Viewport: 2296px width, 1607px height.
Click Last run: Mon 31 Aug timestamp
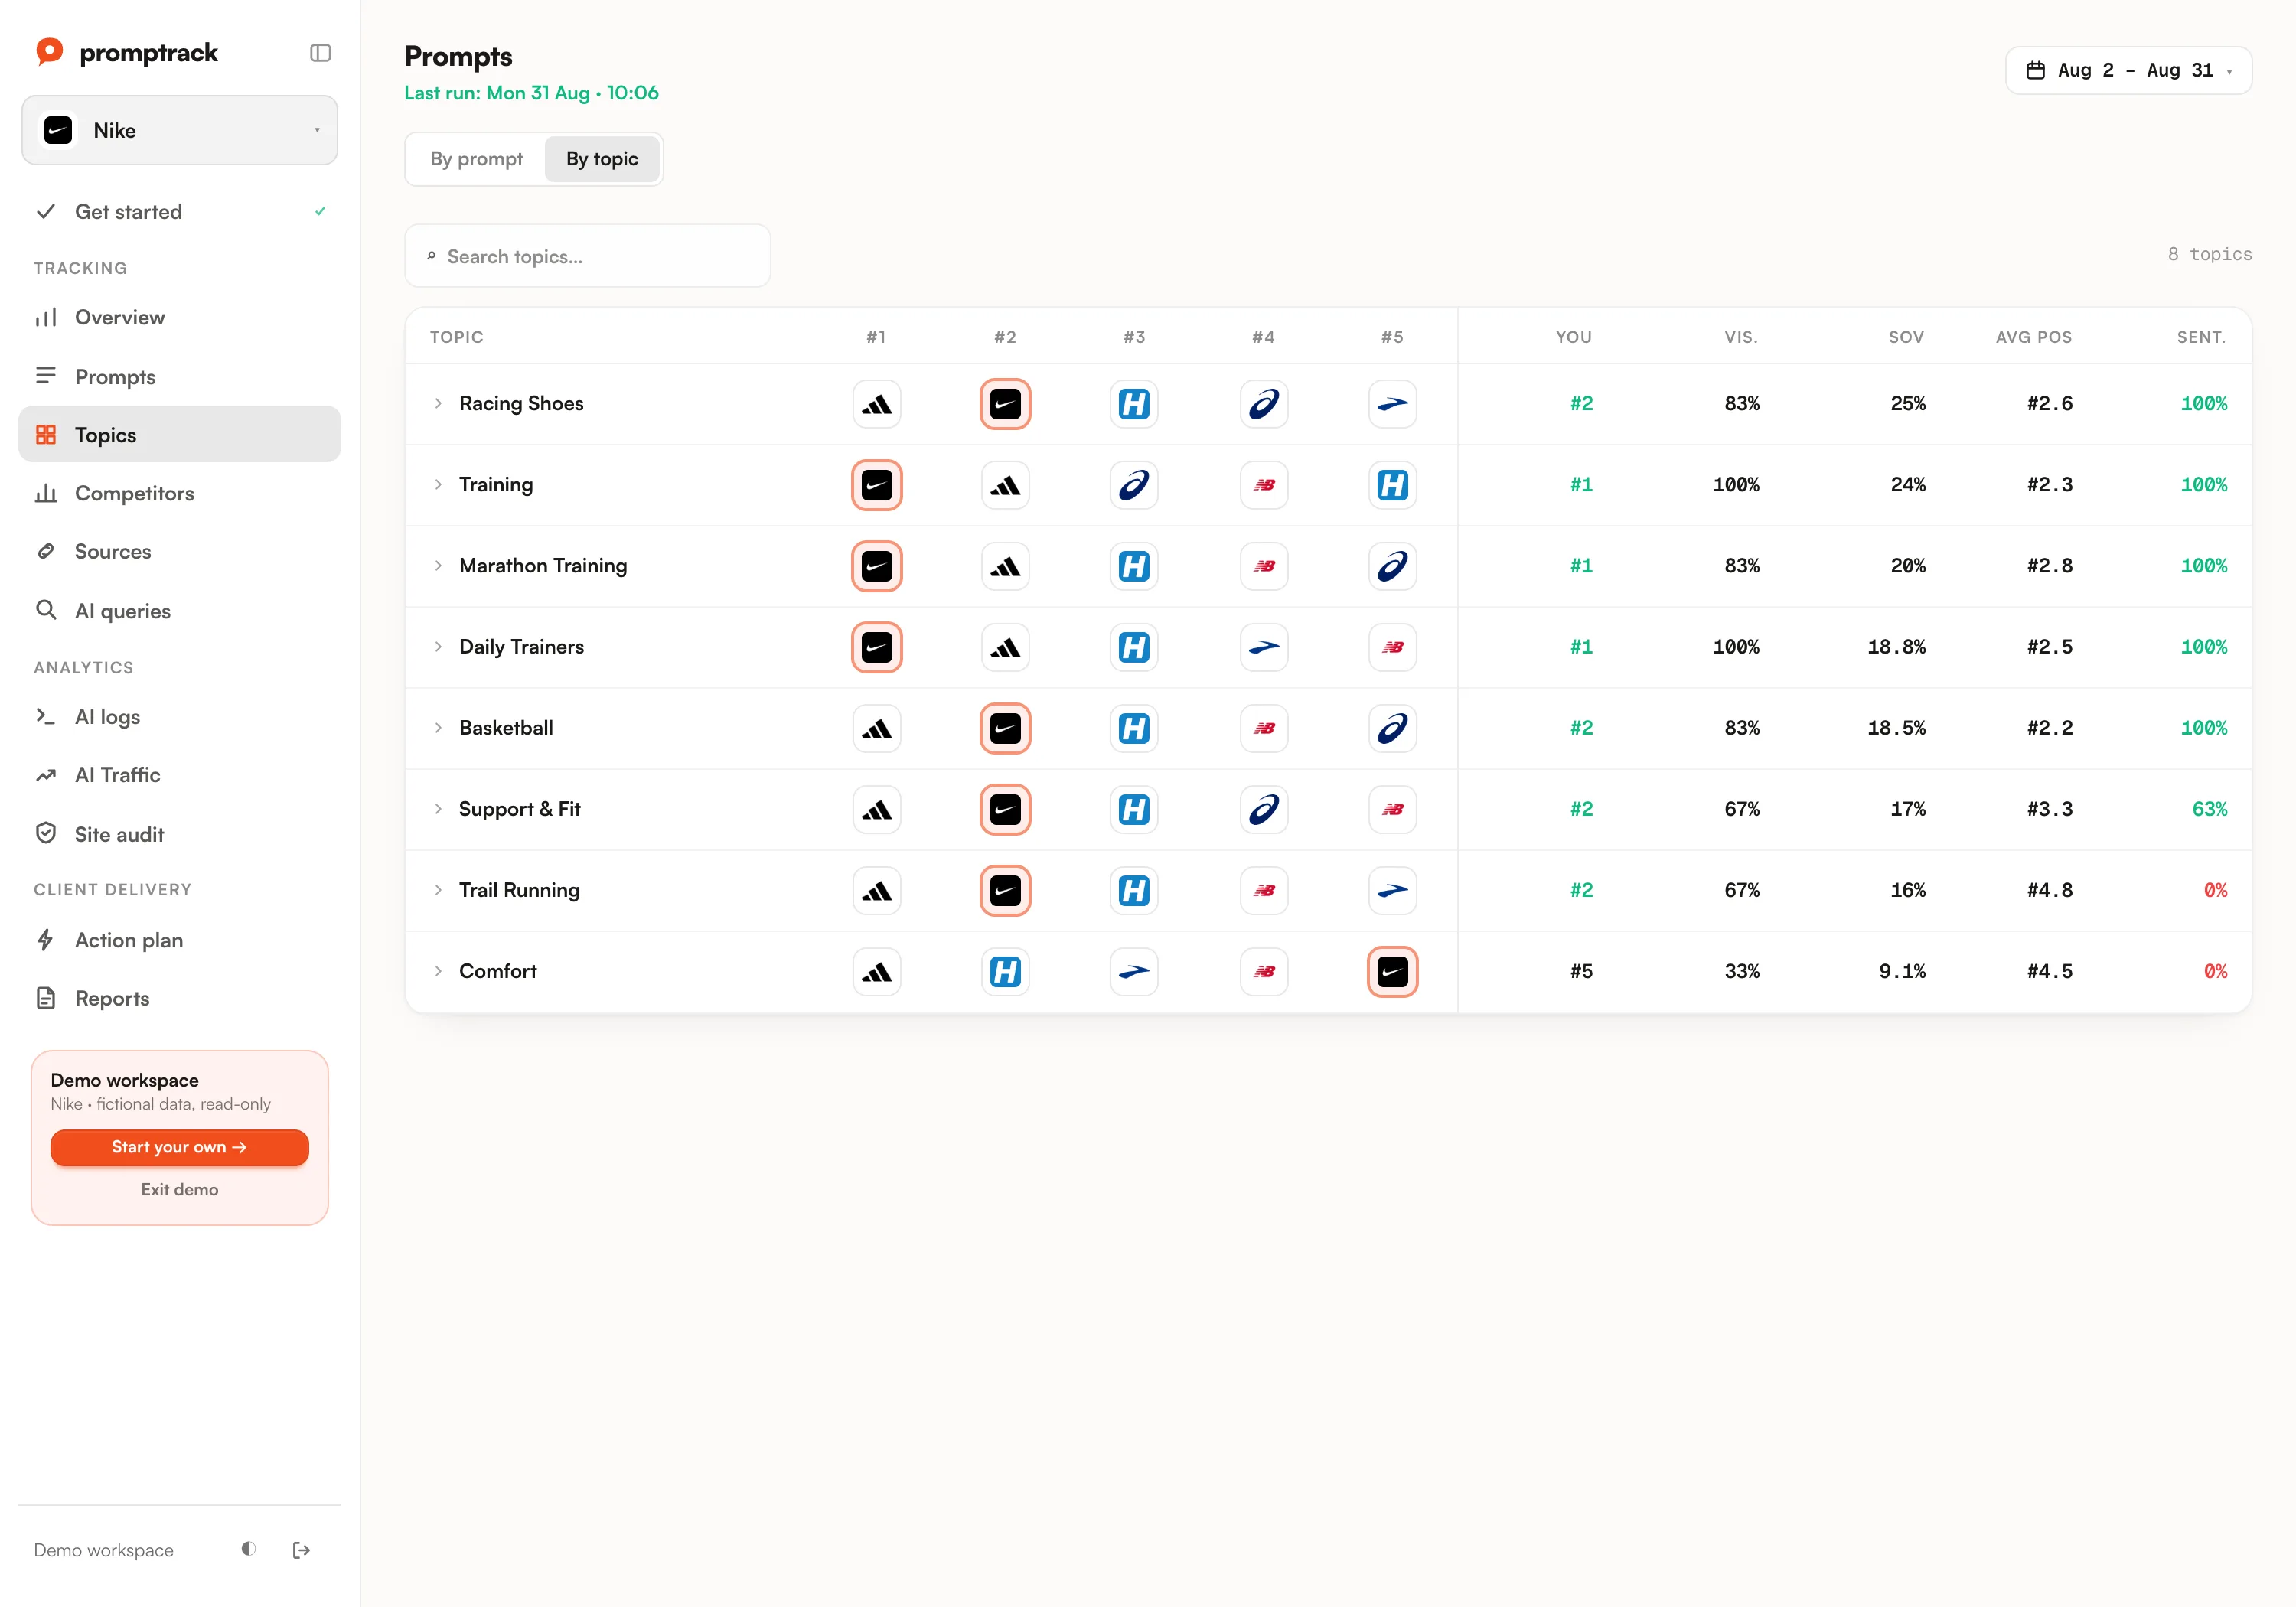[x=531, y=93]
